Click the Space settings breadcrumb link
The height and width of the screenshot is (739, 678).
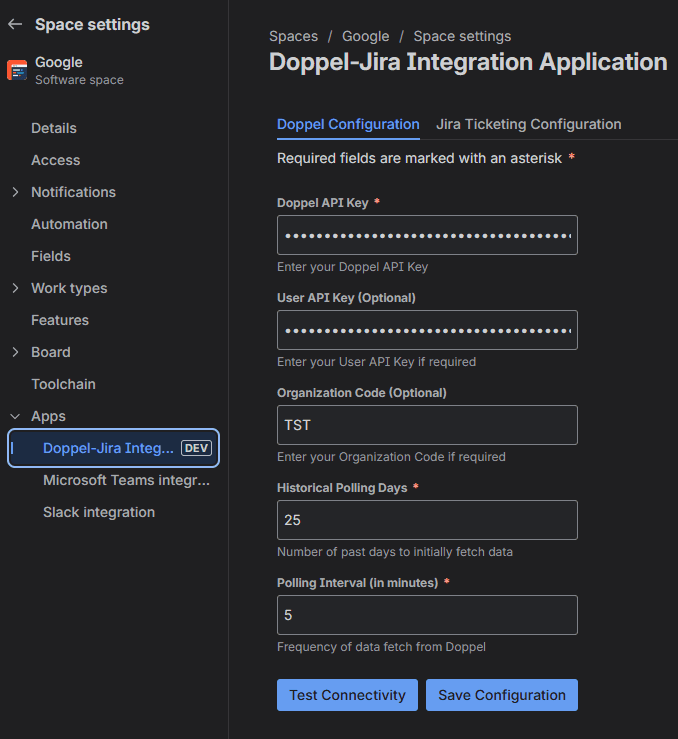point(462,36)
